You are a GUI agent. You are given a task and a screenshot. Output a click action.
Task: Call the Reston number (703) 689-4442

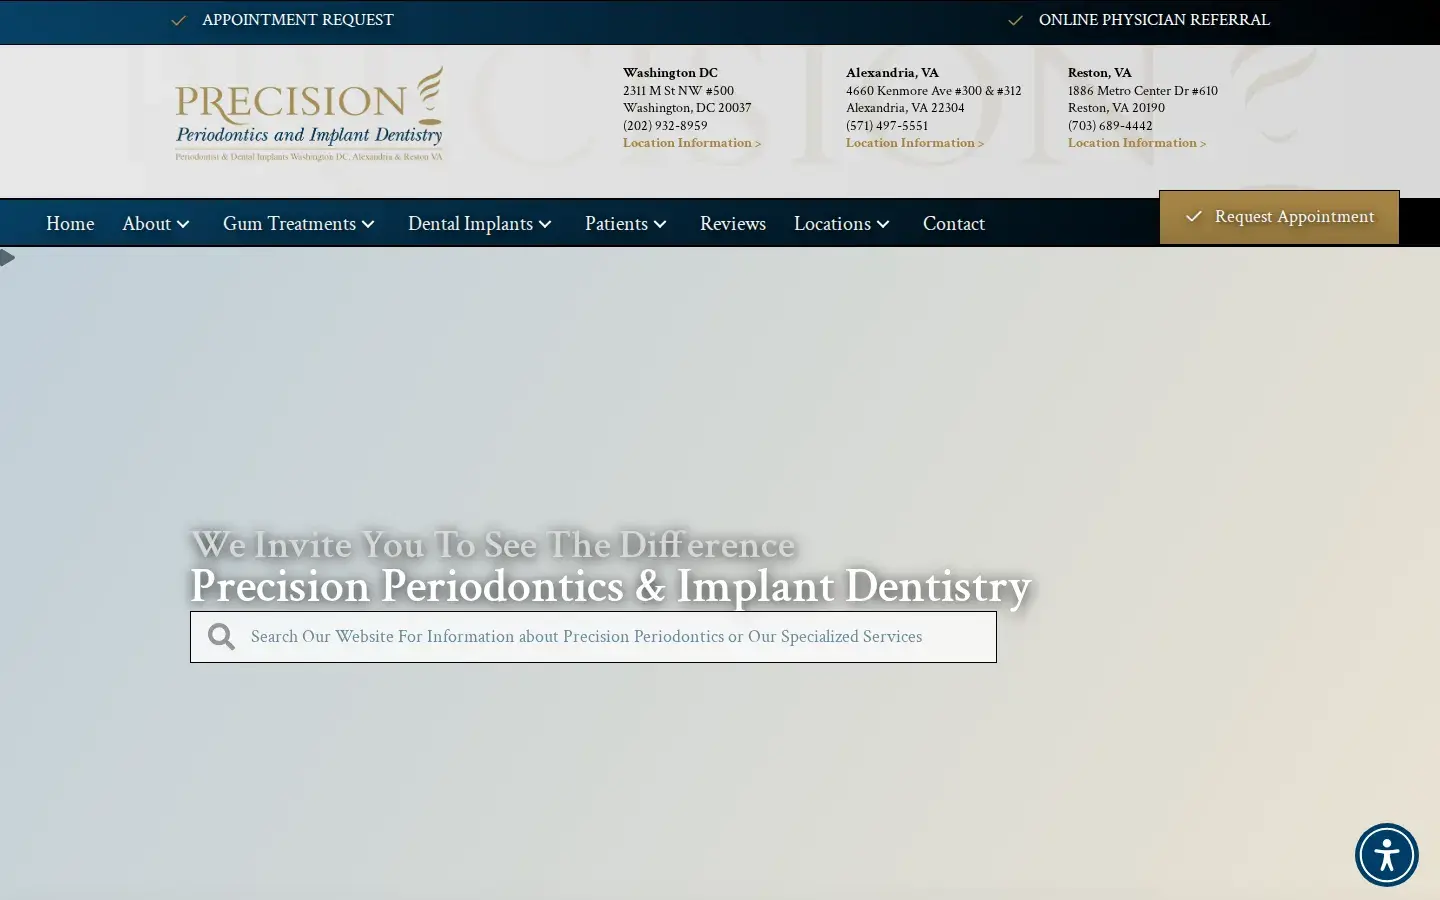pyautogui.click(x=1110, y=126)
